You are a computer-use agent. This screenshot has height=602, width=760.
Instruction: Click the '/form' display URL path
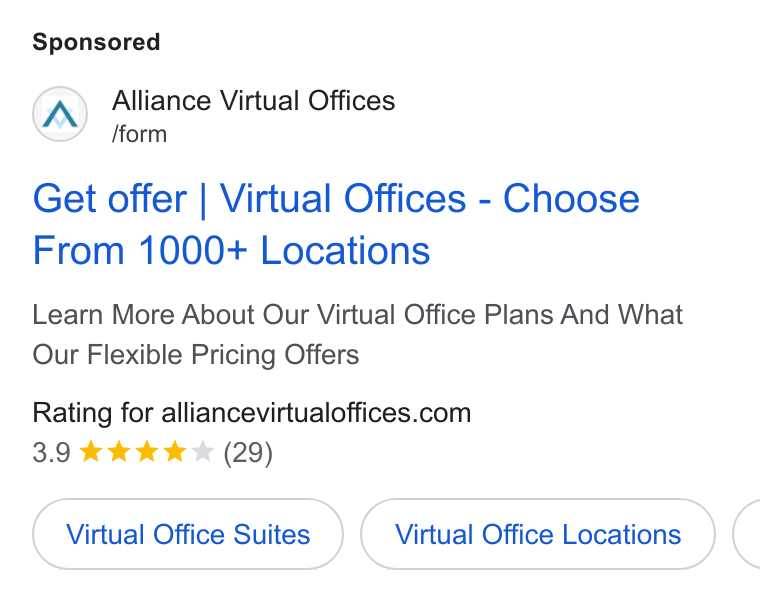pyautogui.click(x=140, y=134)
